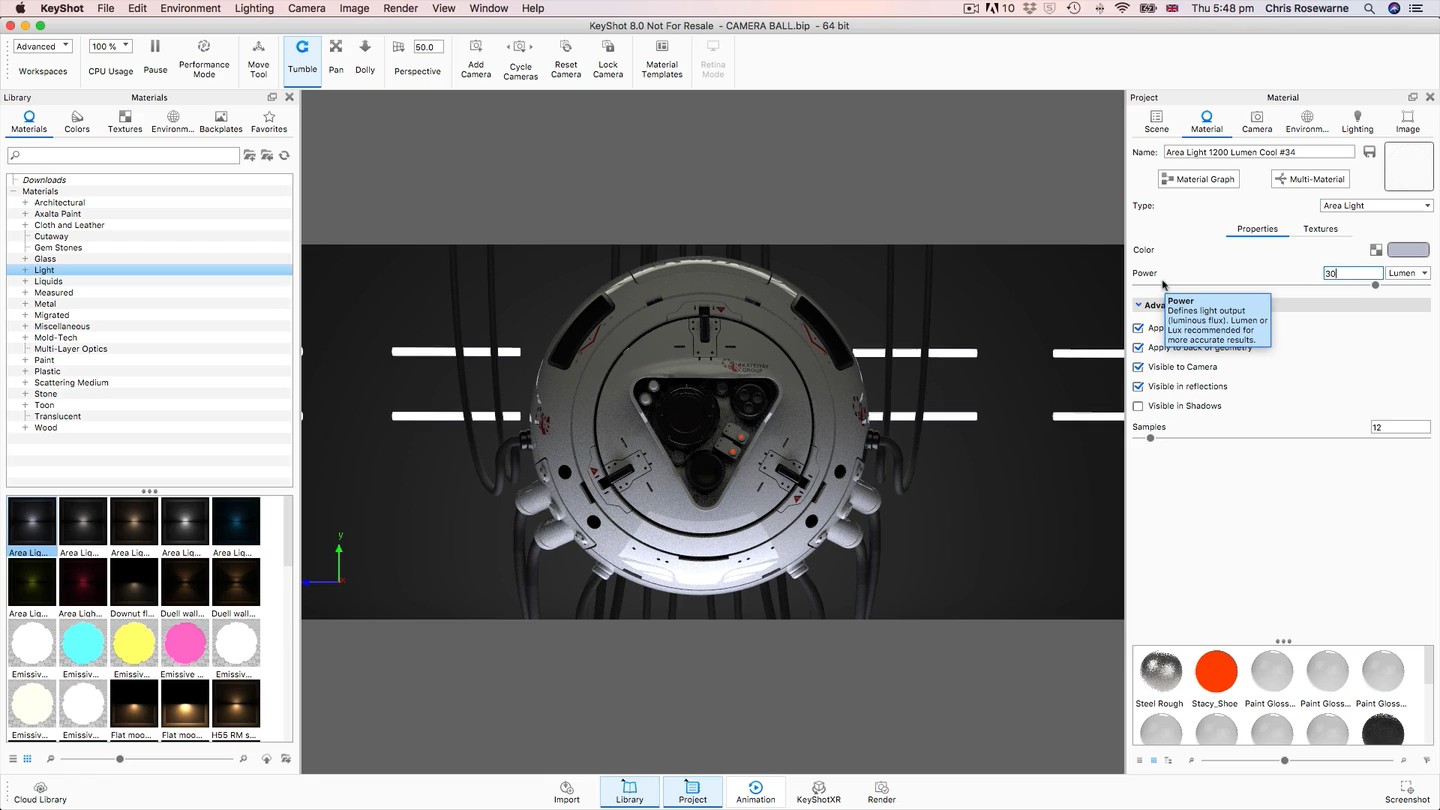Click the light Color swatch
This screenshot has height=810, width=1440.
pos(1408,250)
